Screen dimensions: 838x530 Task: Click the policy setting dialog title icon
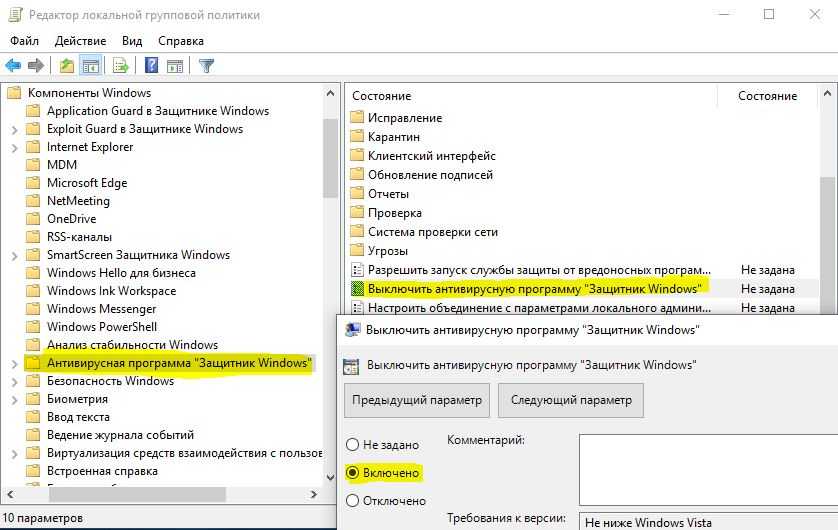(x=352, y=330)
